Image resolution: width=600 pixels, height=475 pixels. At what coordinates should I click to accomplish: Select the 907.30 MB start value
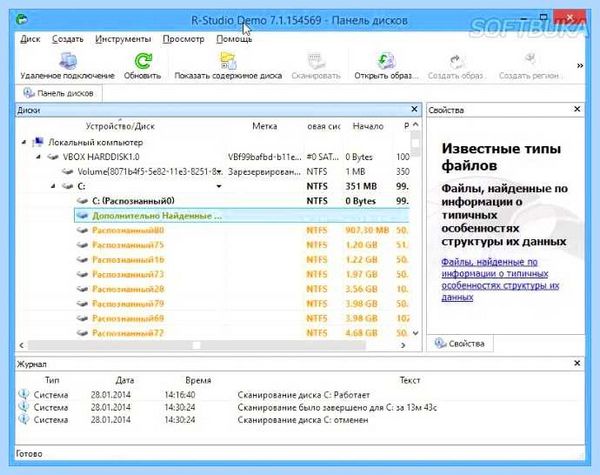367,230
